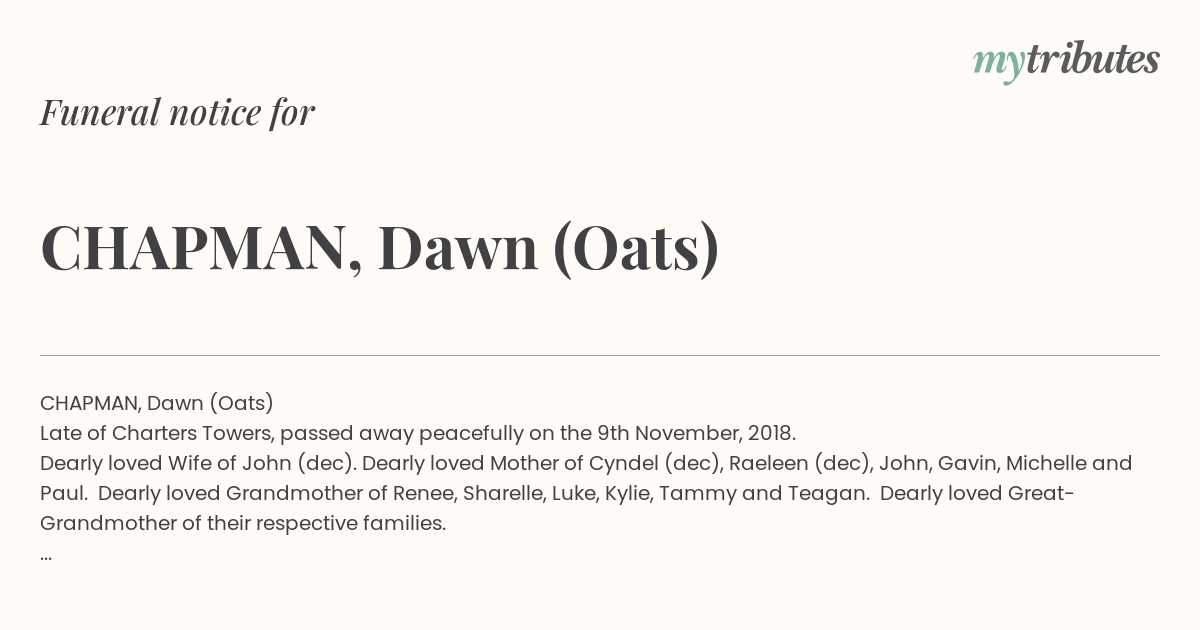
Task: Expand the truncated notice via the ellipsis
Action: [x=46, y=556]
